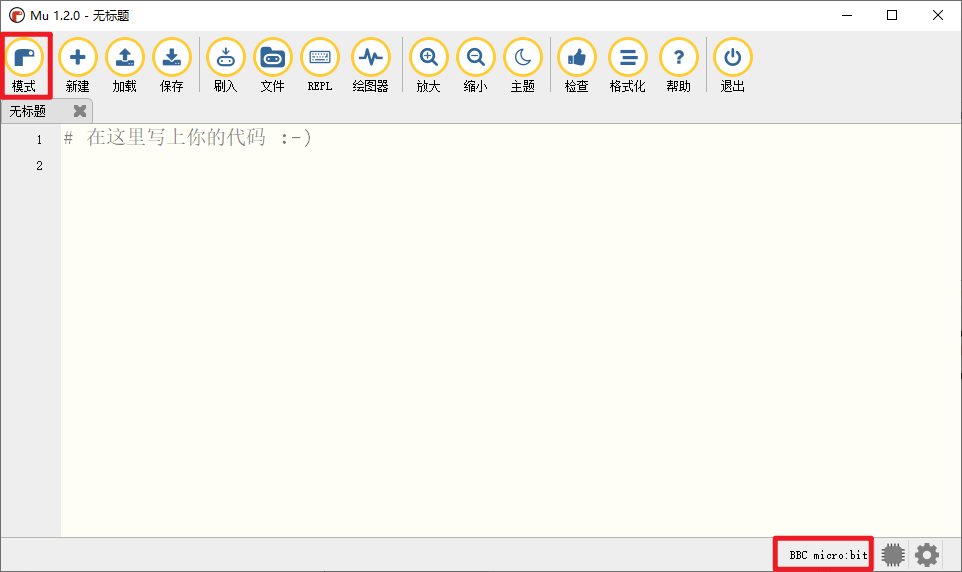Tidy code with 格式化 button
The image size is (962, 572).
(x=628, y=58)
